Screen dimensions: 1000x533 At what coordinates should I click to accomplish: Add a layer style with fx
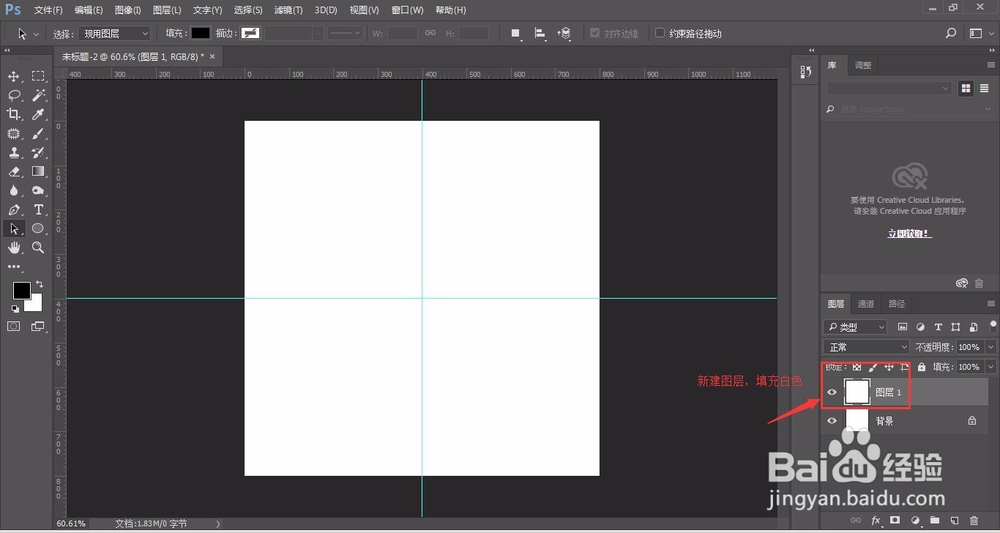[876, 520]
